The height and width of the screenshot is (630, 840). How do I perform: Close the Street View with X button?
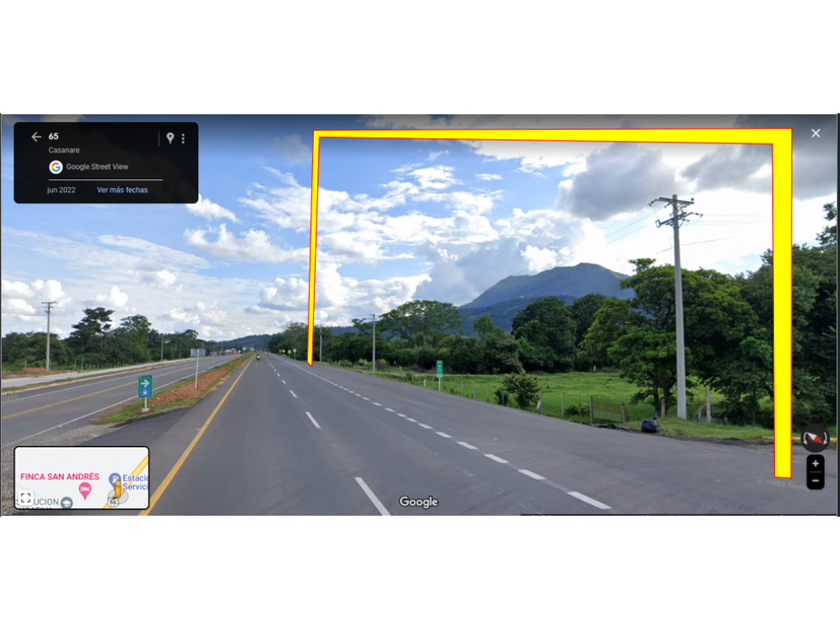coord(815,133)
